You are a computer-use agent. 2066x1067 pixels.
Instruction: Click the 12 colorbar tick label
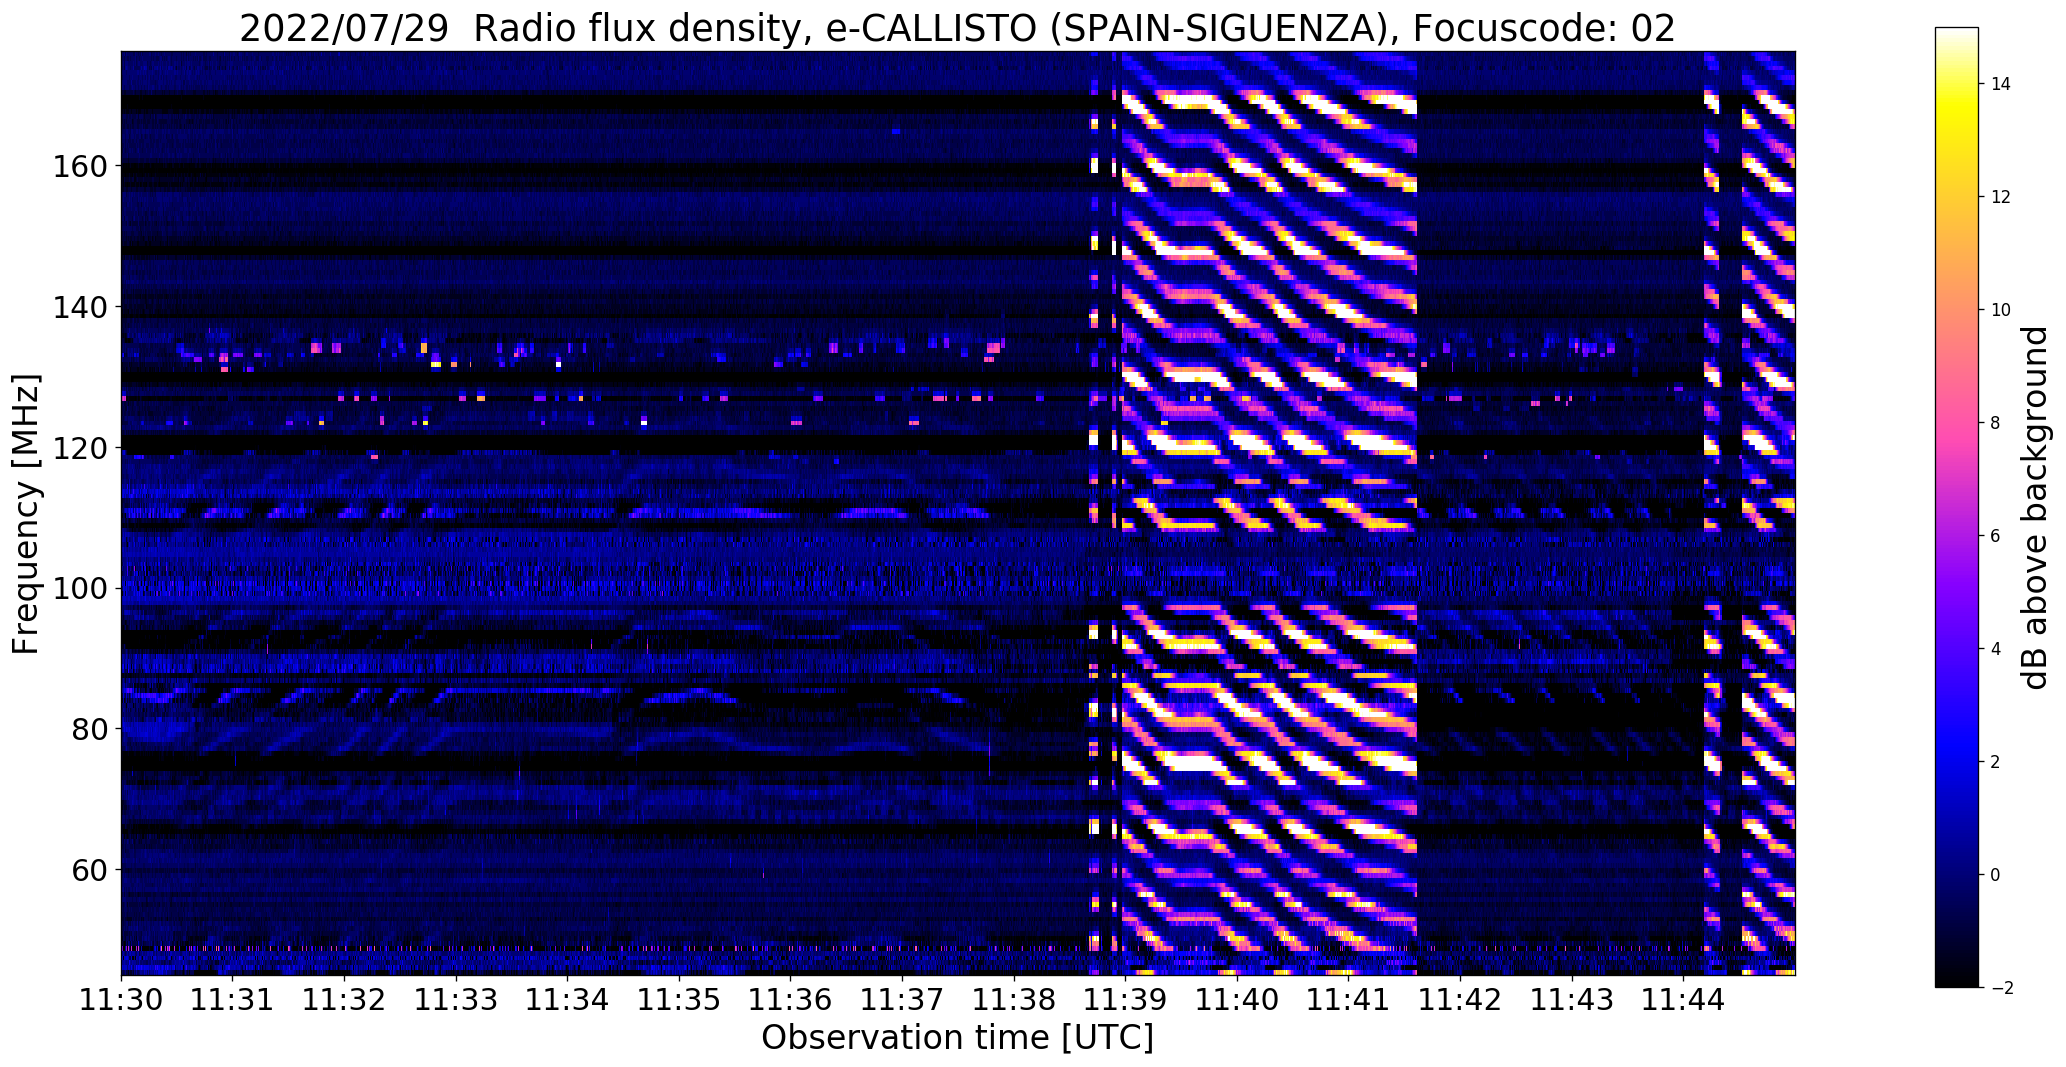point(2000,197)
